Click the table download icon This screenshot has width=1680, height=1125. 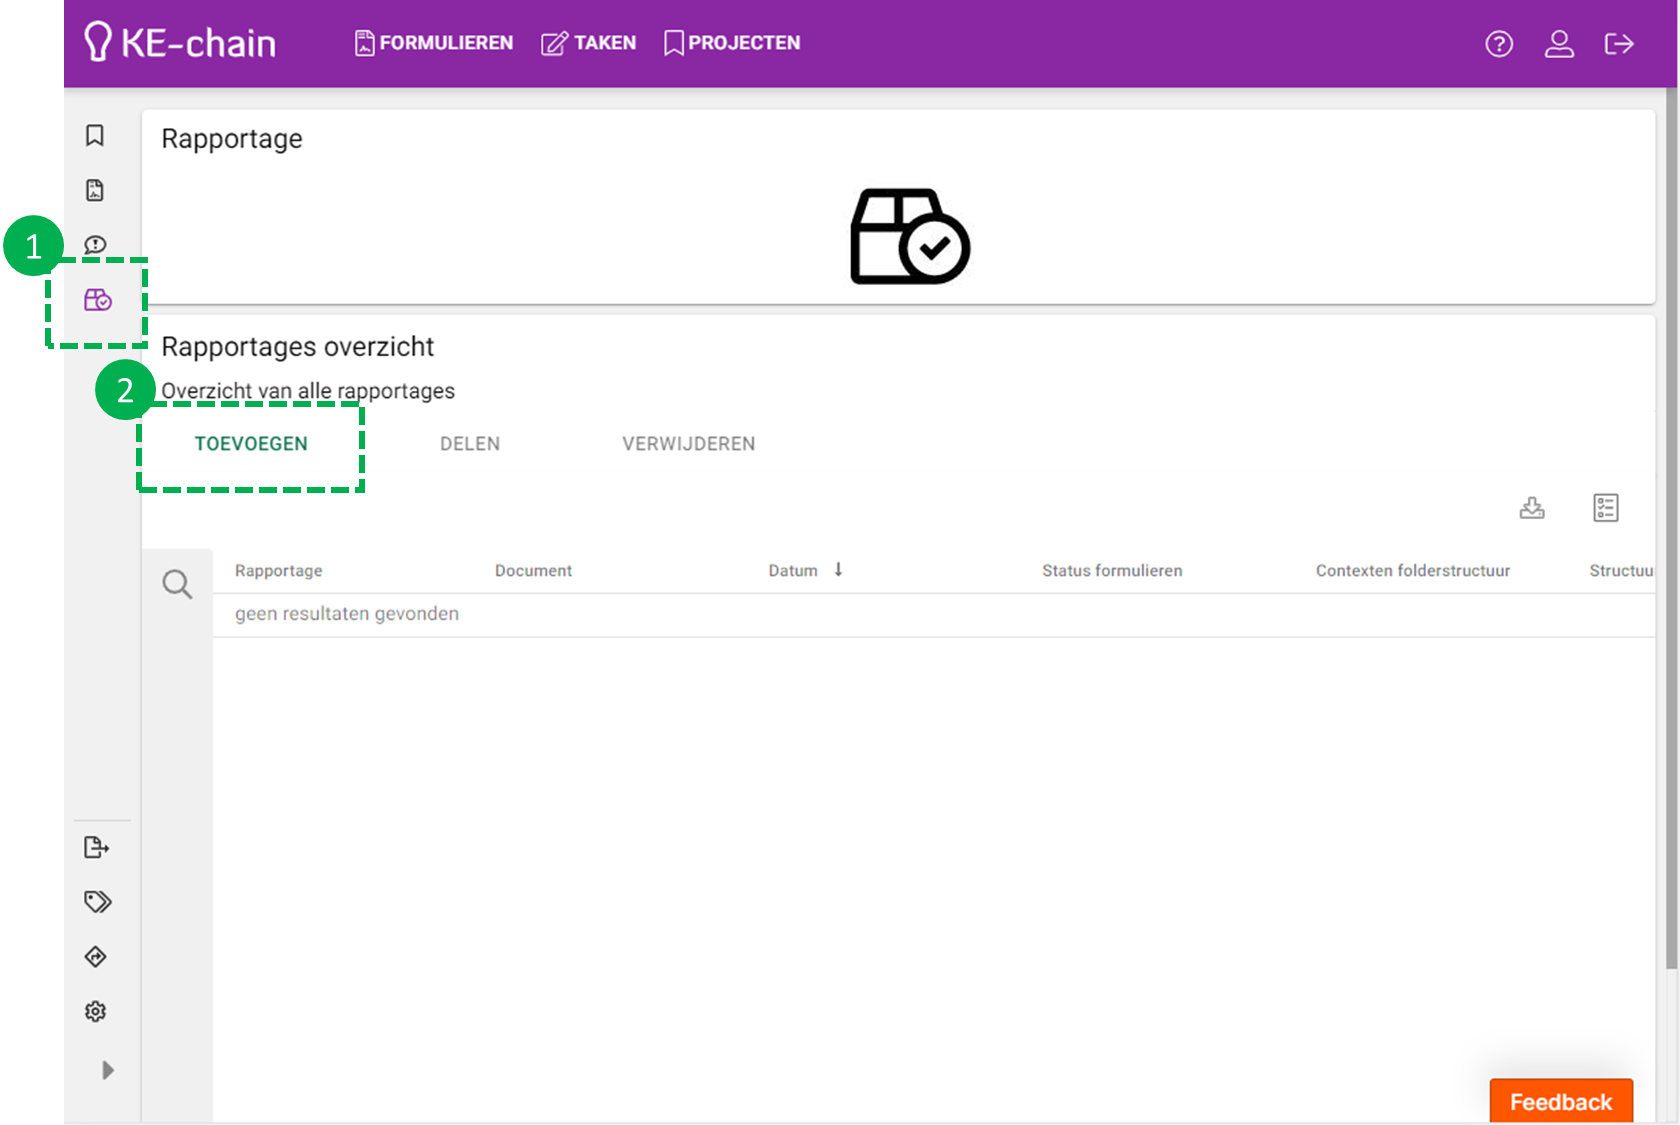coord(1532,508)
